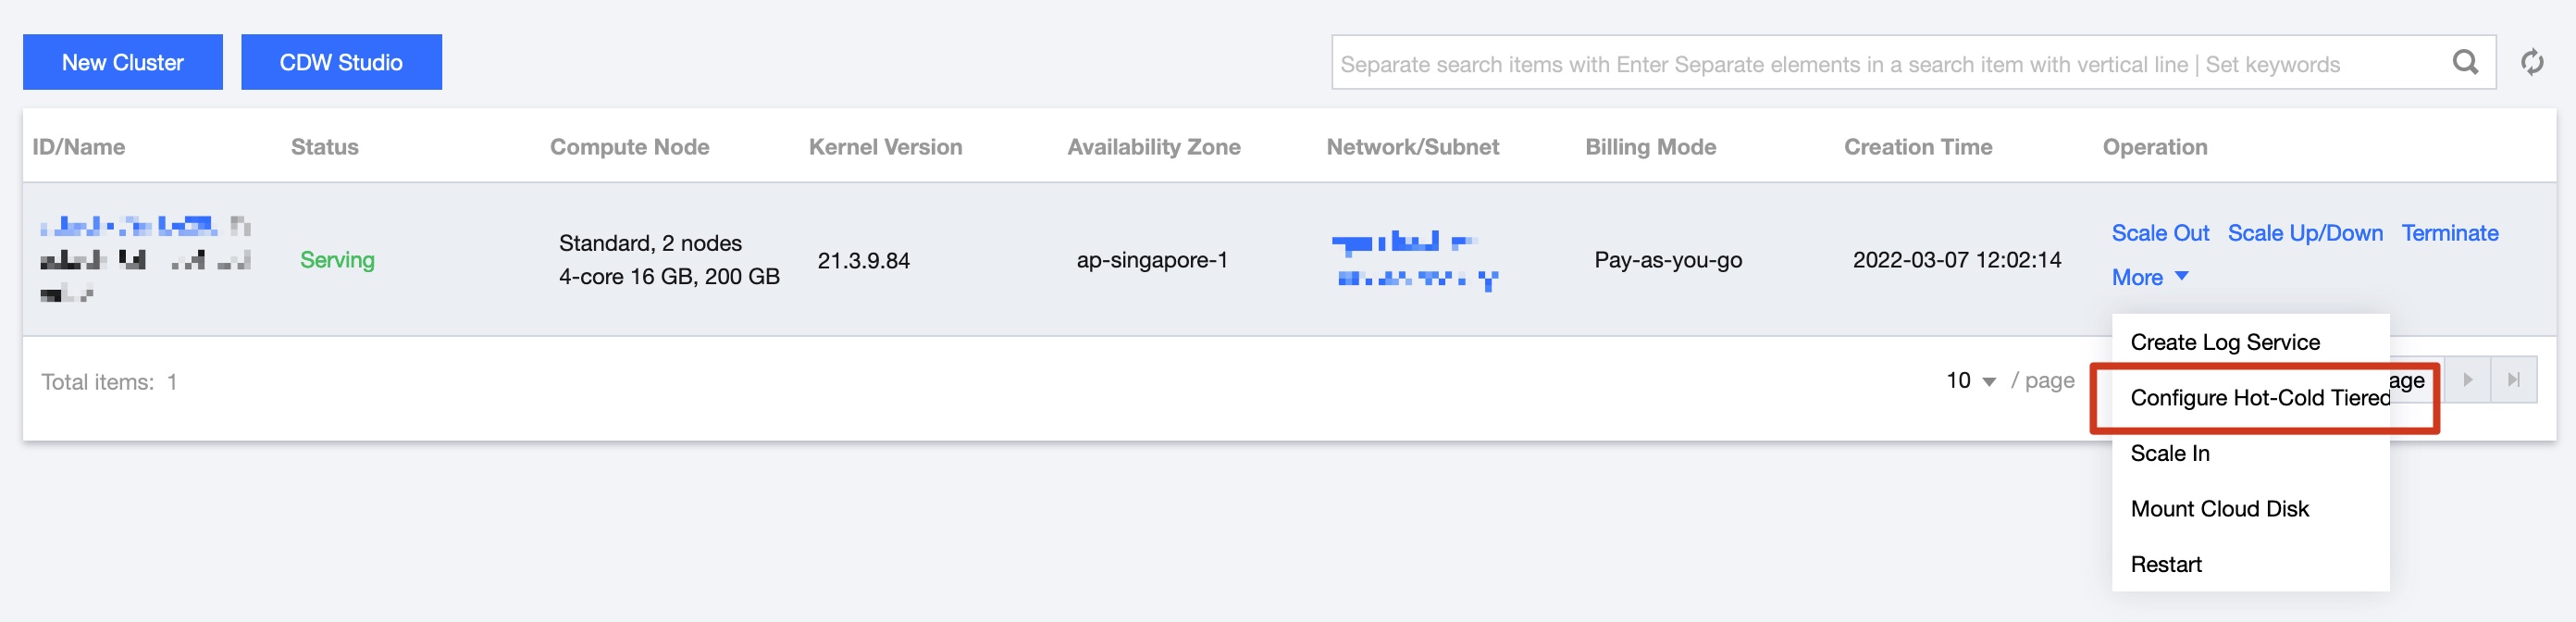Terminate the cluster
The image size is (2576, 622).
click(2449, 233)
